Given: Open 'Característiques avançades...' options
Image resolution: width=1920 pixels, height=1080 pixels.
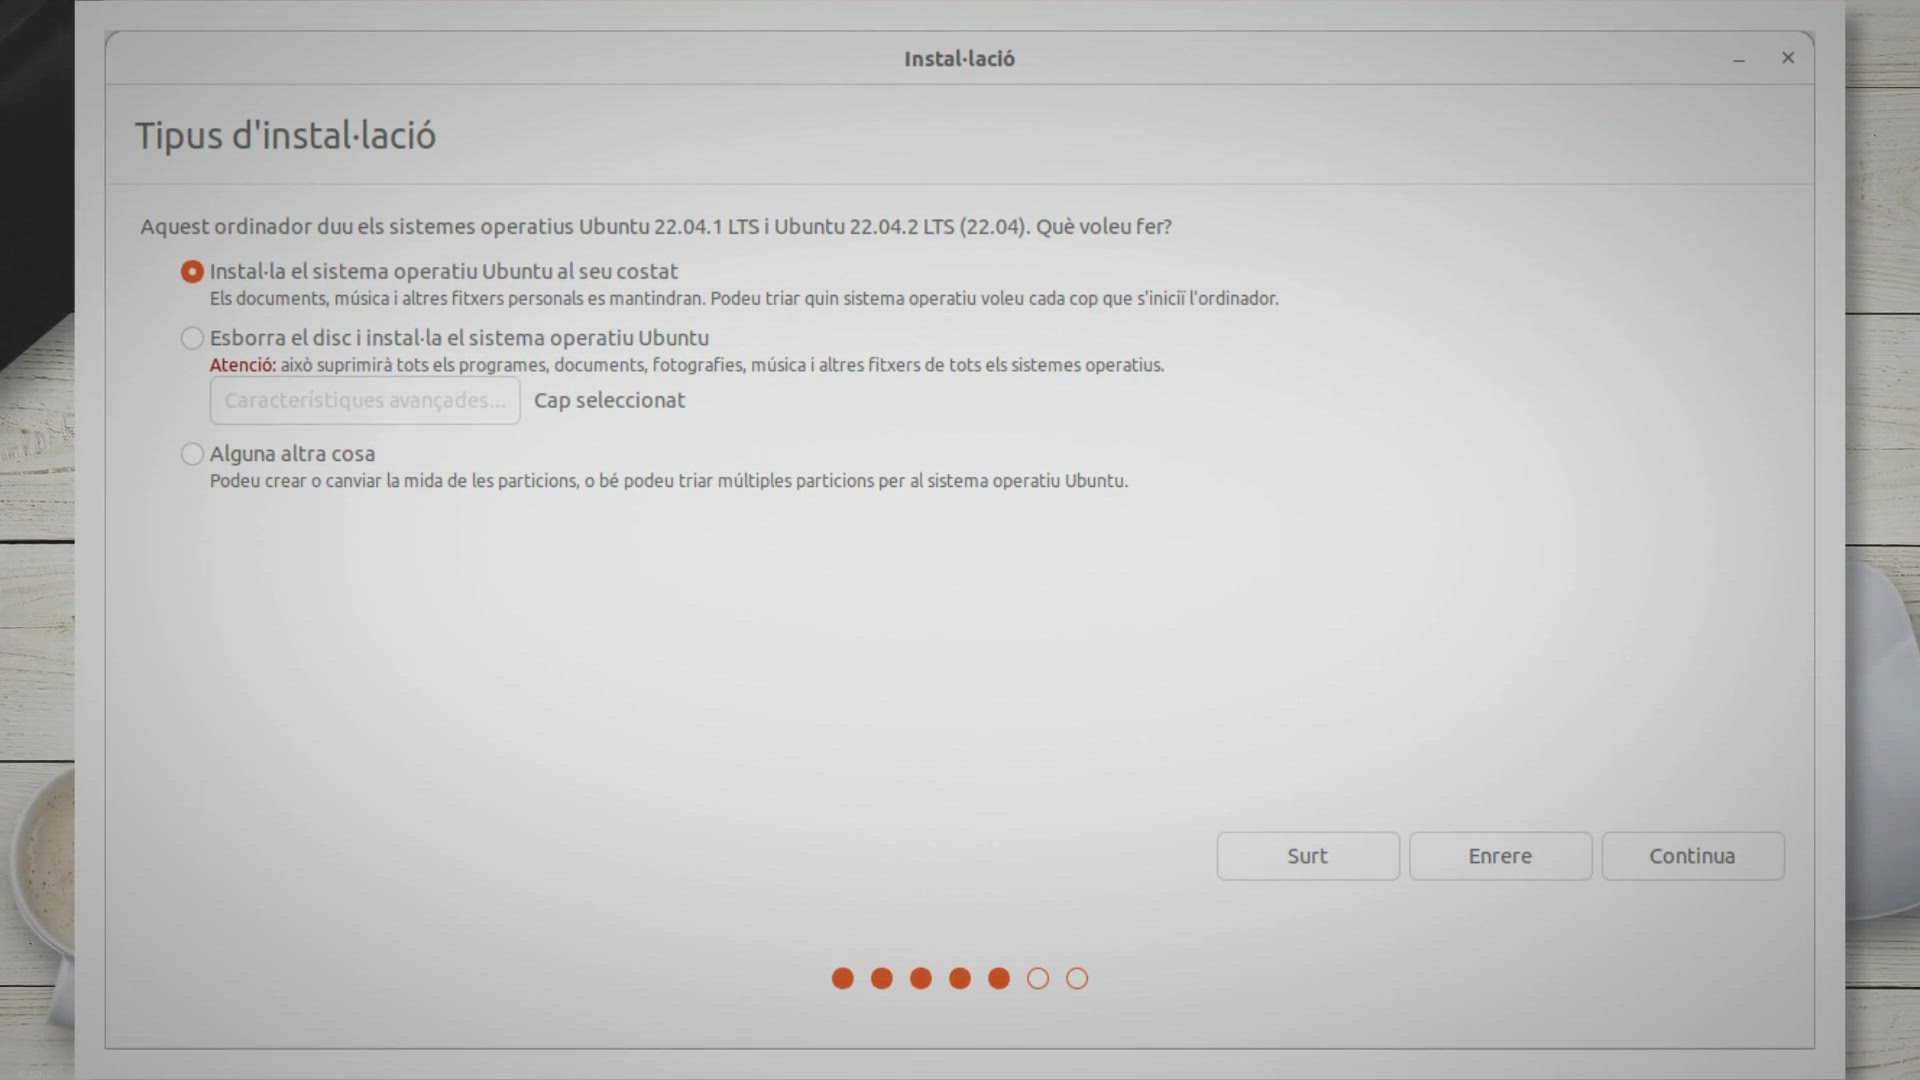Looking at the screenshot, I should pyautogui.click(x=365, y=400).
